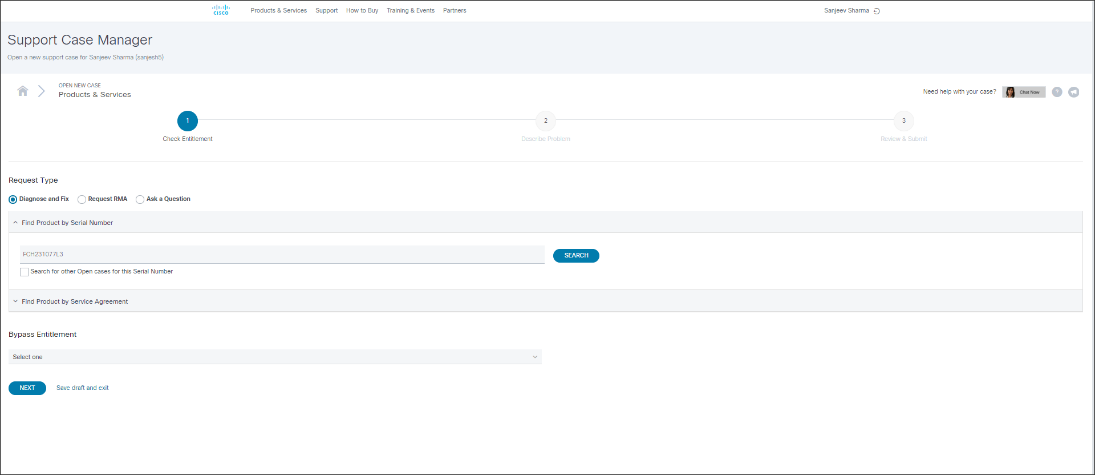The height and width of the screenshot is (475, 1095).
Task: Select the Ask a Question radio button
Action: (140, 199)
